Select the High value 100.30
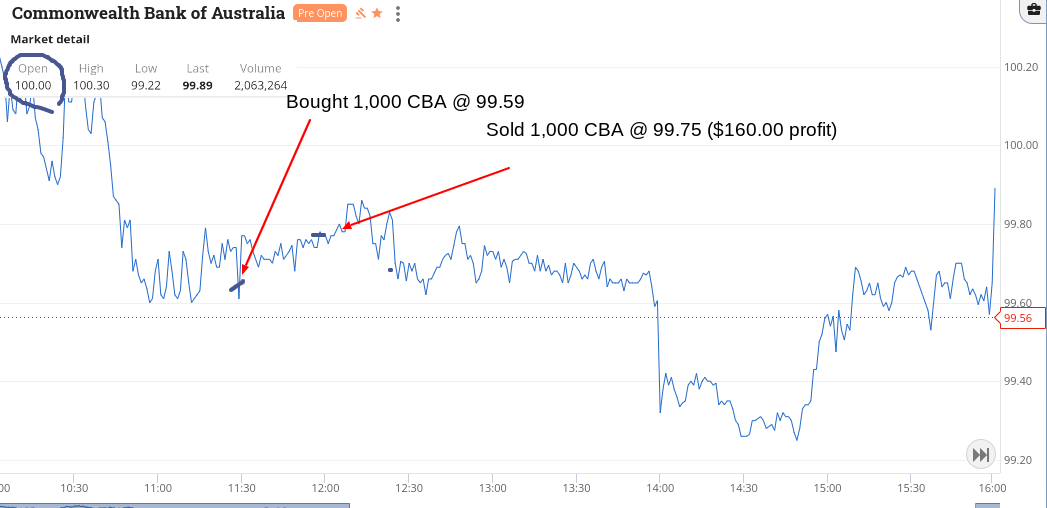Viewport: 1047px width, 508px height. coord(91,85)
